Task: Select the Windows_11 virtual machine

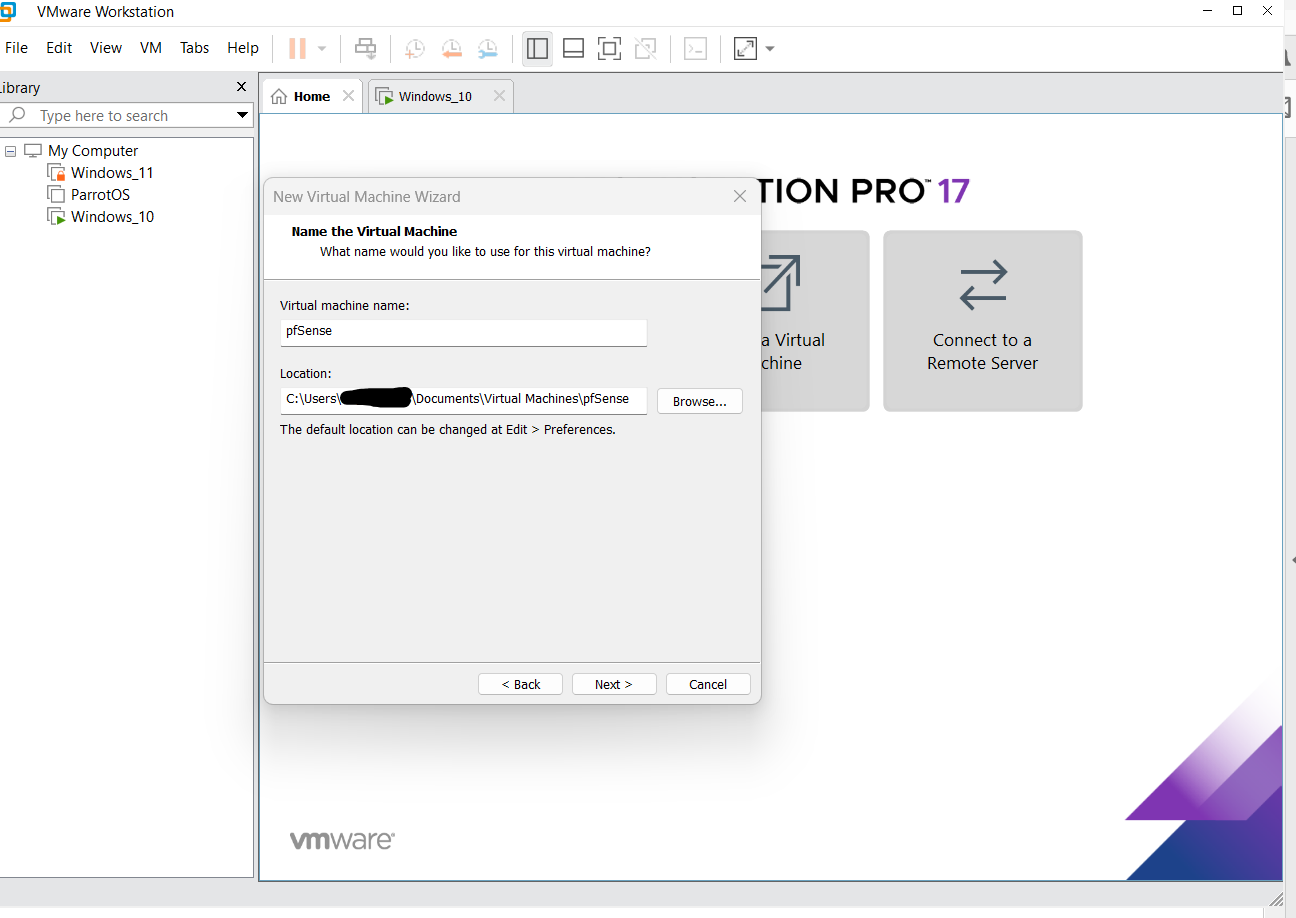Action: (x=112, y=173)
